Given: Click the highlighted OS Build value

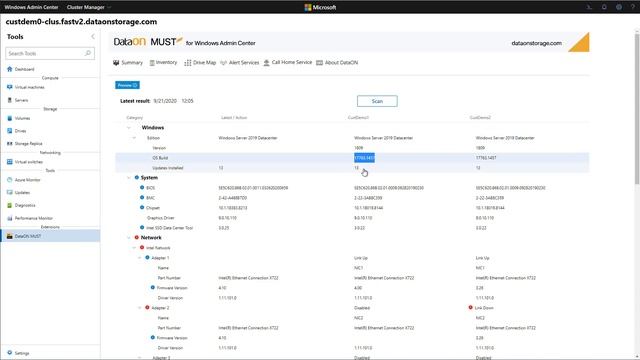Looking at the screenshot, I should click(x=364, y=158).
